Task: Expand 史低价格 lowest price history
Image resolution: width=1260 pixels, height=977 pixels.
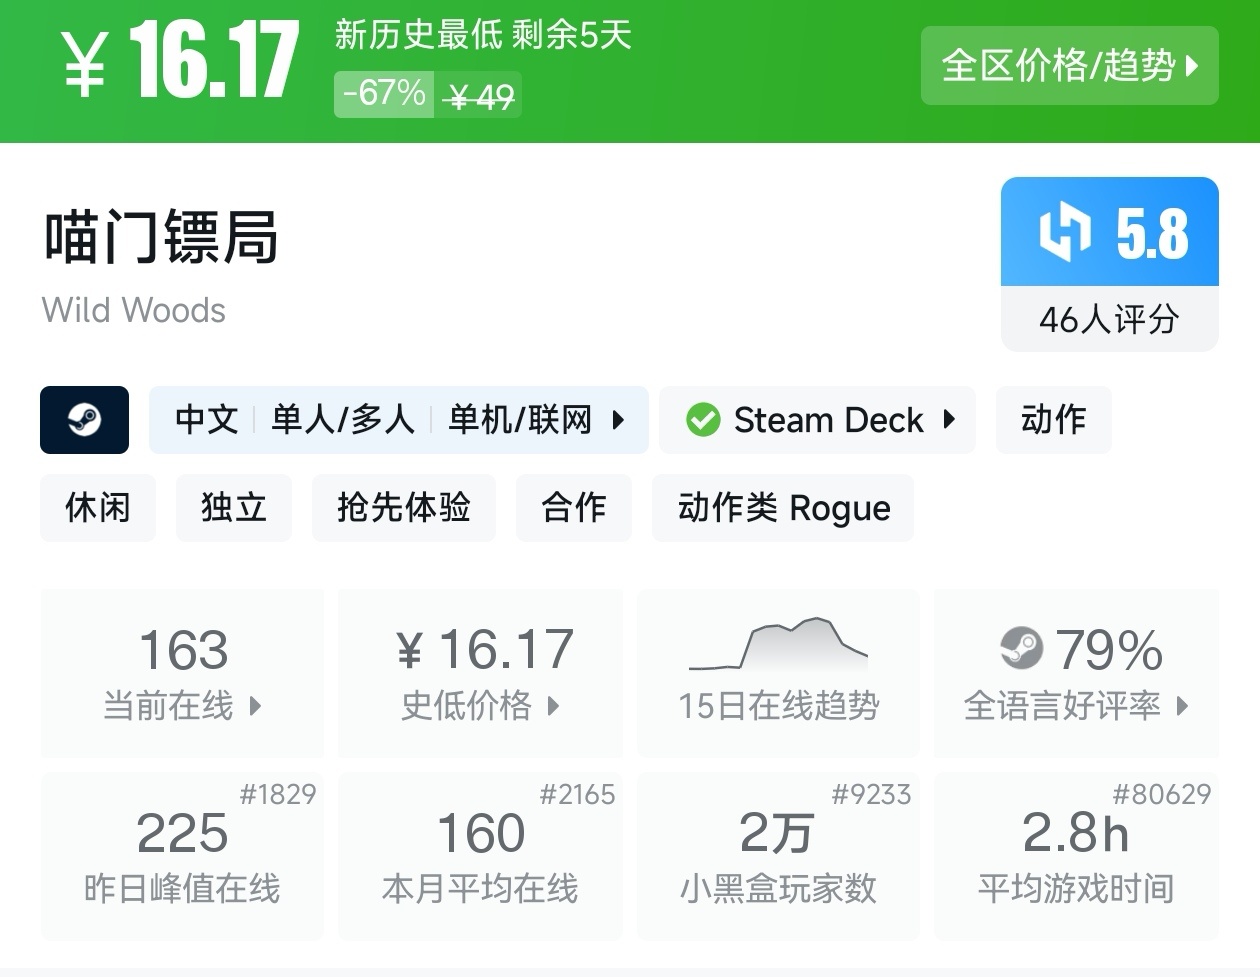Action: 553,706
